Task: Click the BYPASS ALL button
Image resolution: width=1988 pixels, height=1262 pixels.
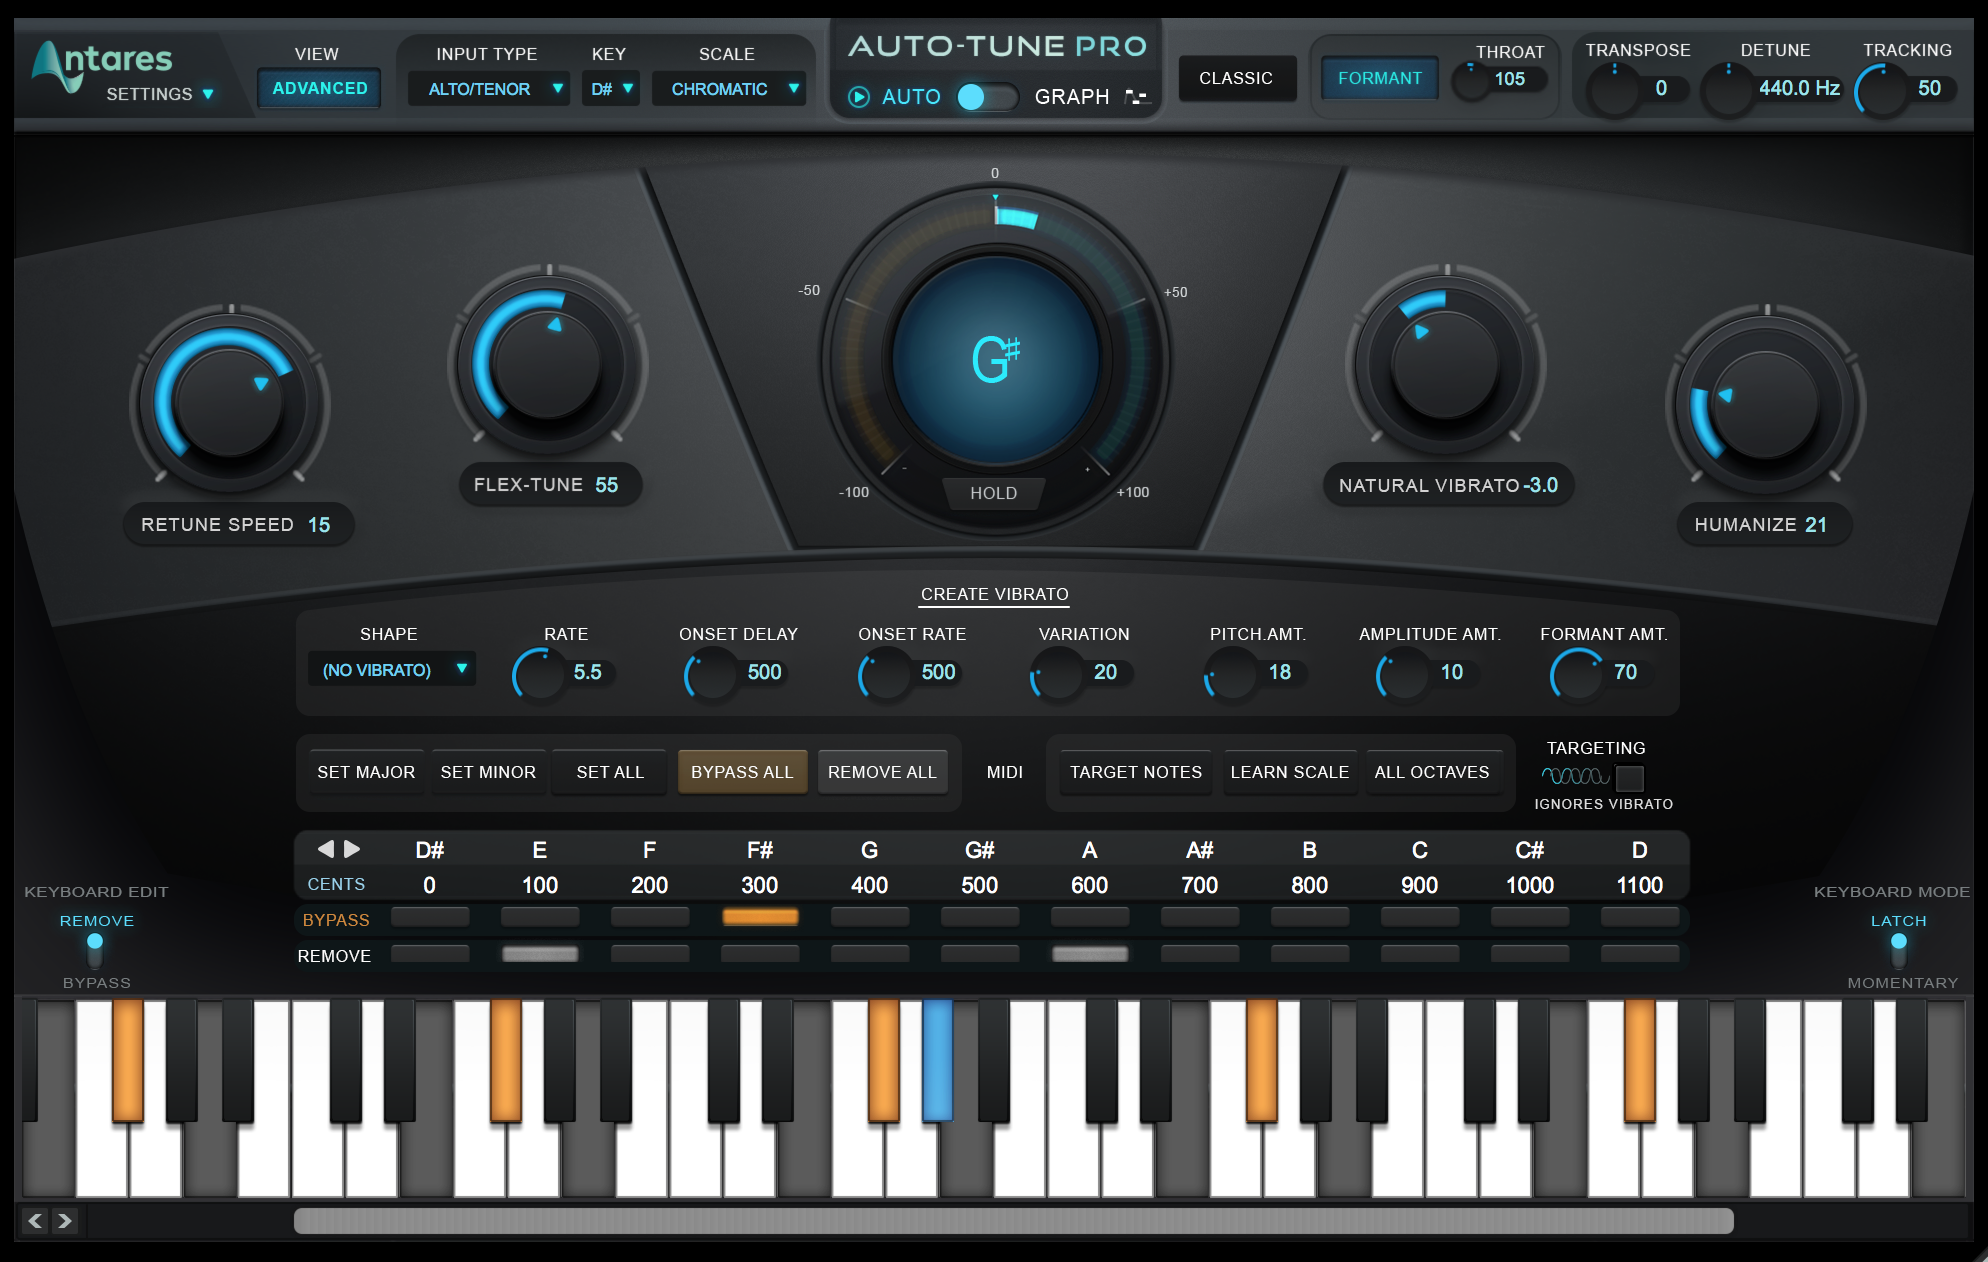Action: (740, 771)
